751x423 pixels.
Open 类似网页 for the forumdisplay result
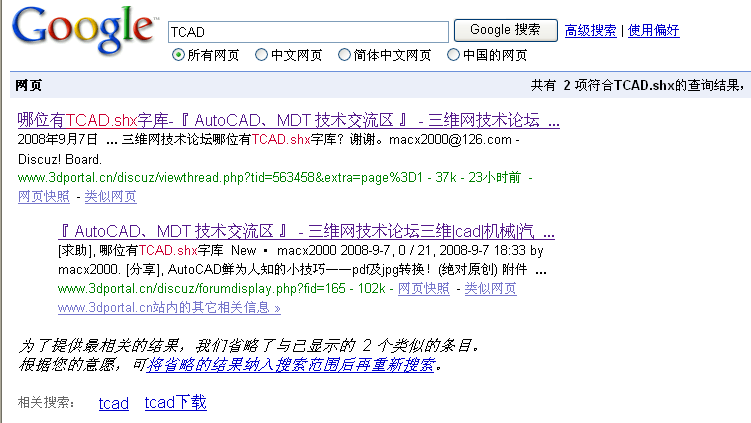490,288
